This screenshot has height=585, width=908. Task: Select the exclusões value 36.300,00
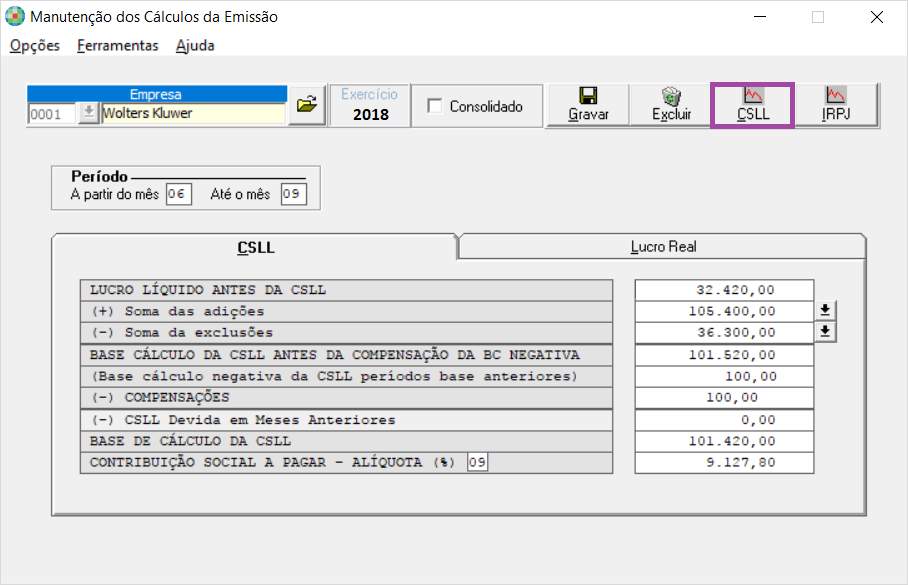pos(724,332)
